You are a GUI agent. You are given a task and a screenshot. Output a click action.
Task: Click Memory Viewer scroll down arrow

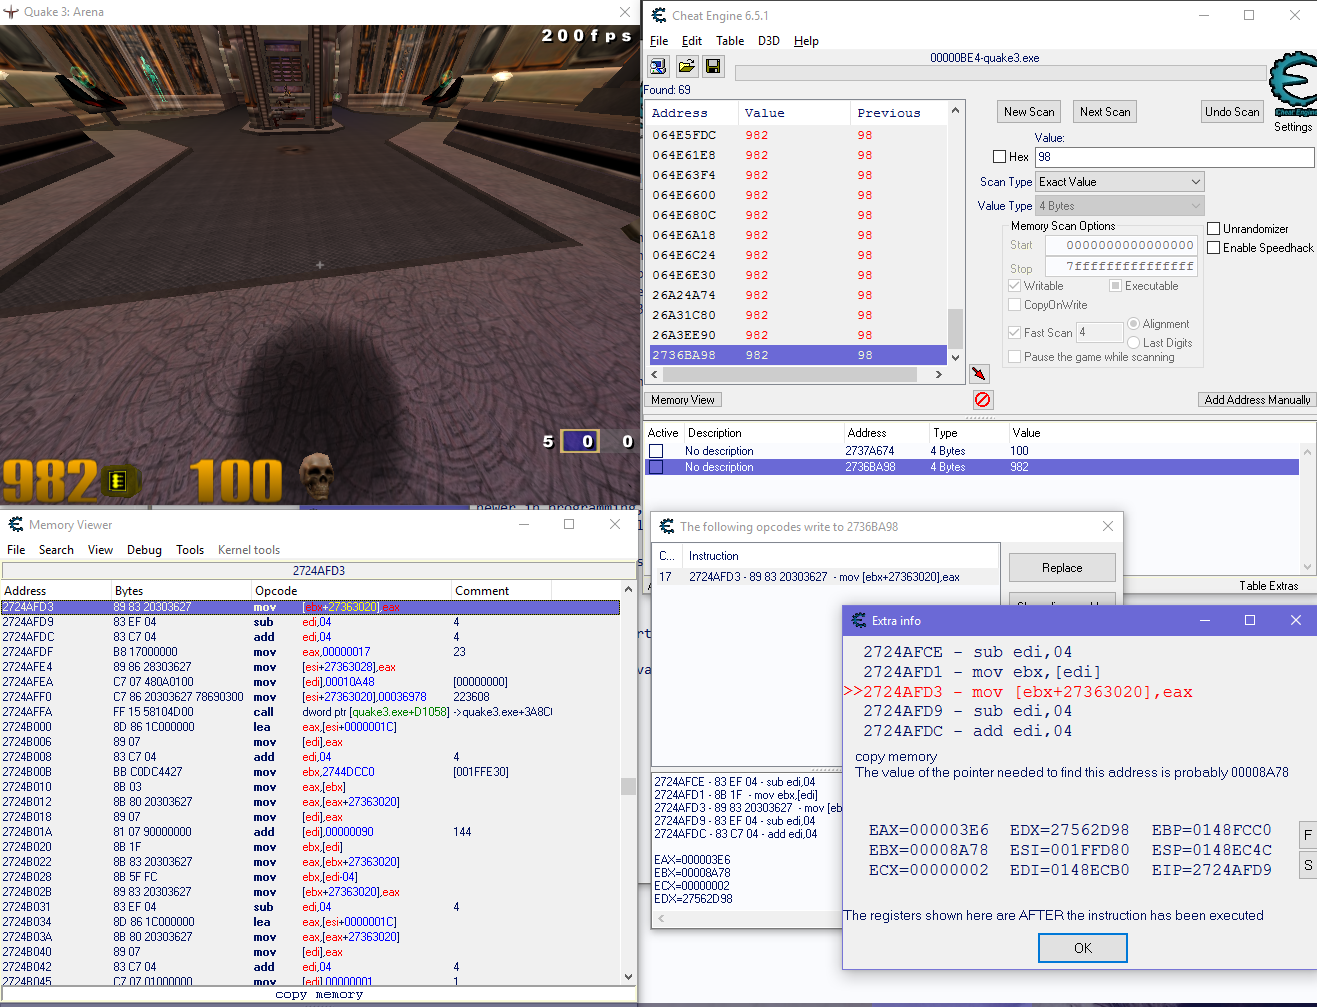tap(628, 977)
